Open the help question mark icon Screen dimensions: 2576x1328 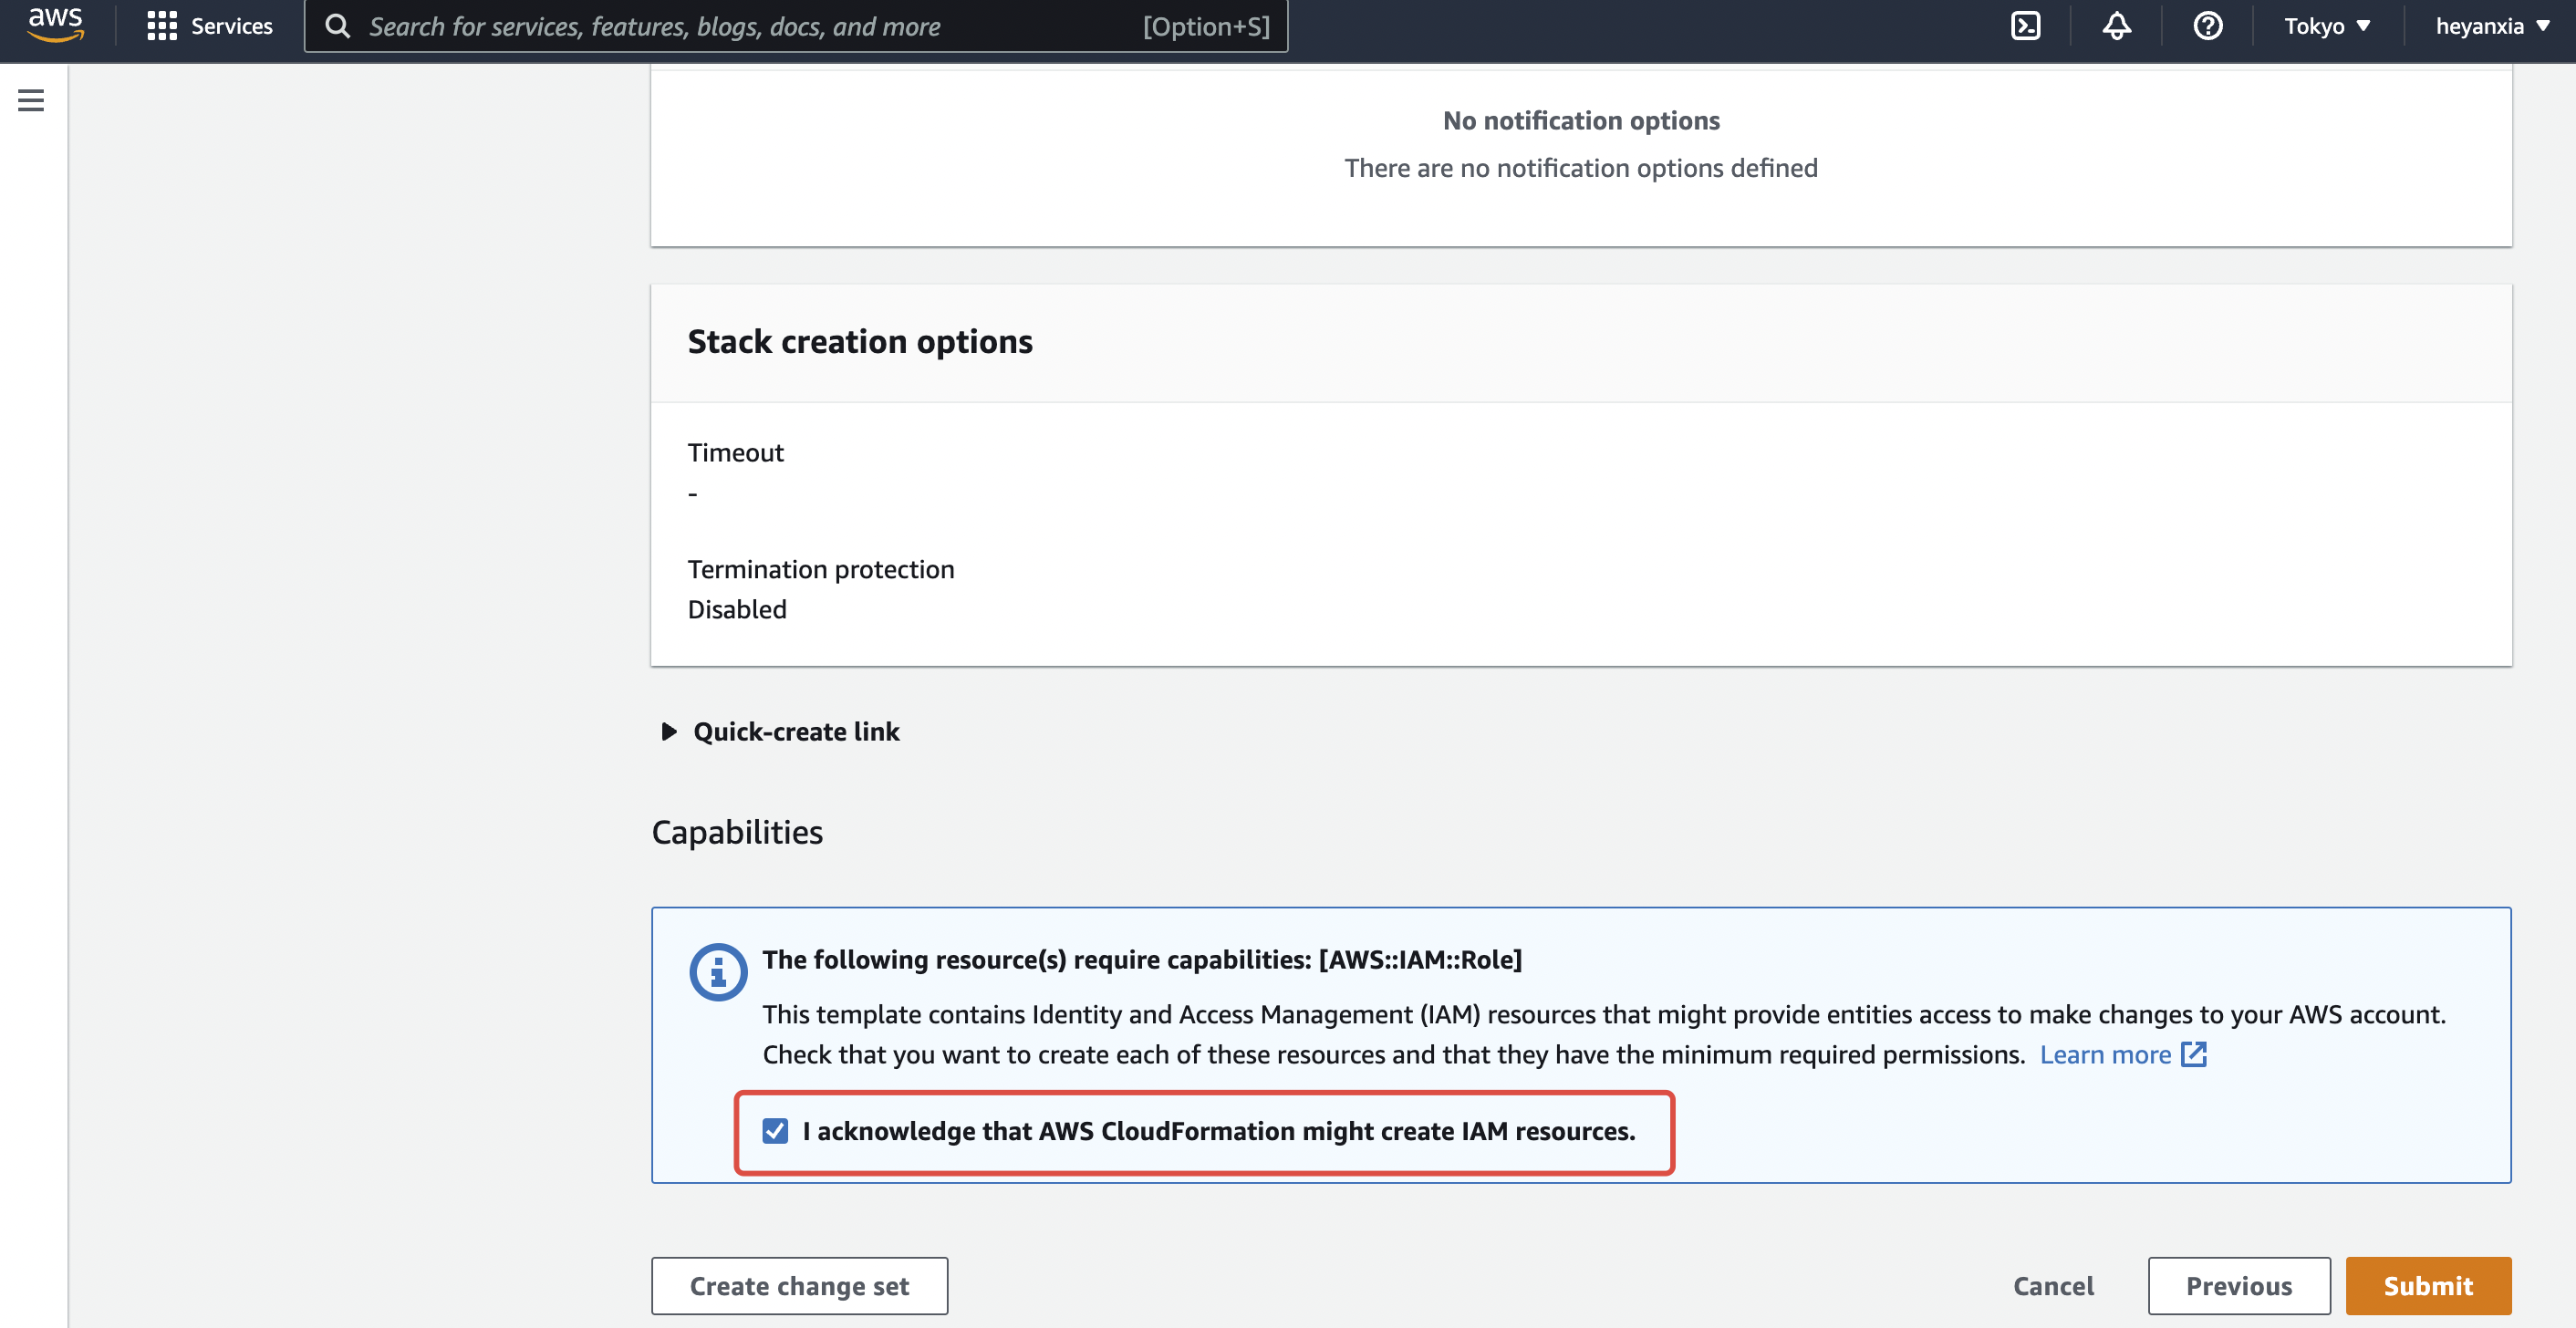pos(2207,26)
